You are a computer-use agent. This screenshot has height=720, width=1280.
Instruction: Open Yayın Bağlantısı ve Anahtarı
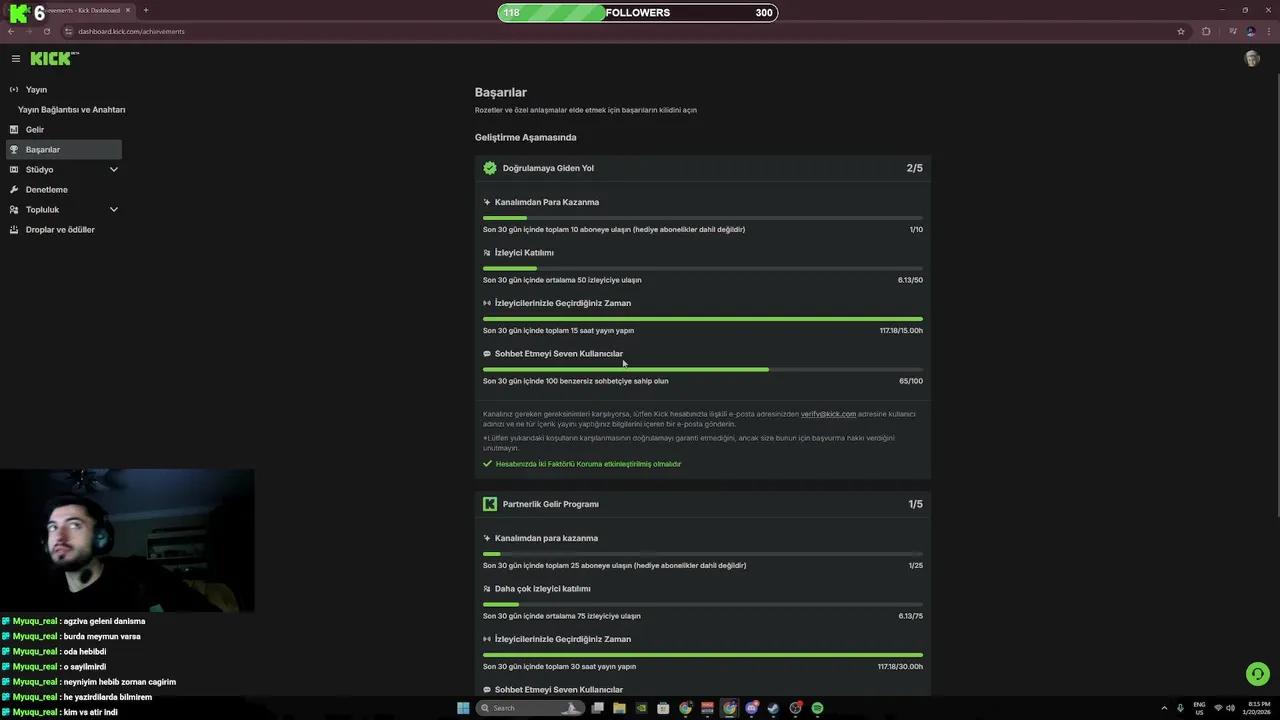71,110
